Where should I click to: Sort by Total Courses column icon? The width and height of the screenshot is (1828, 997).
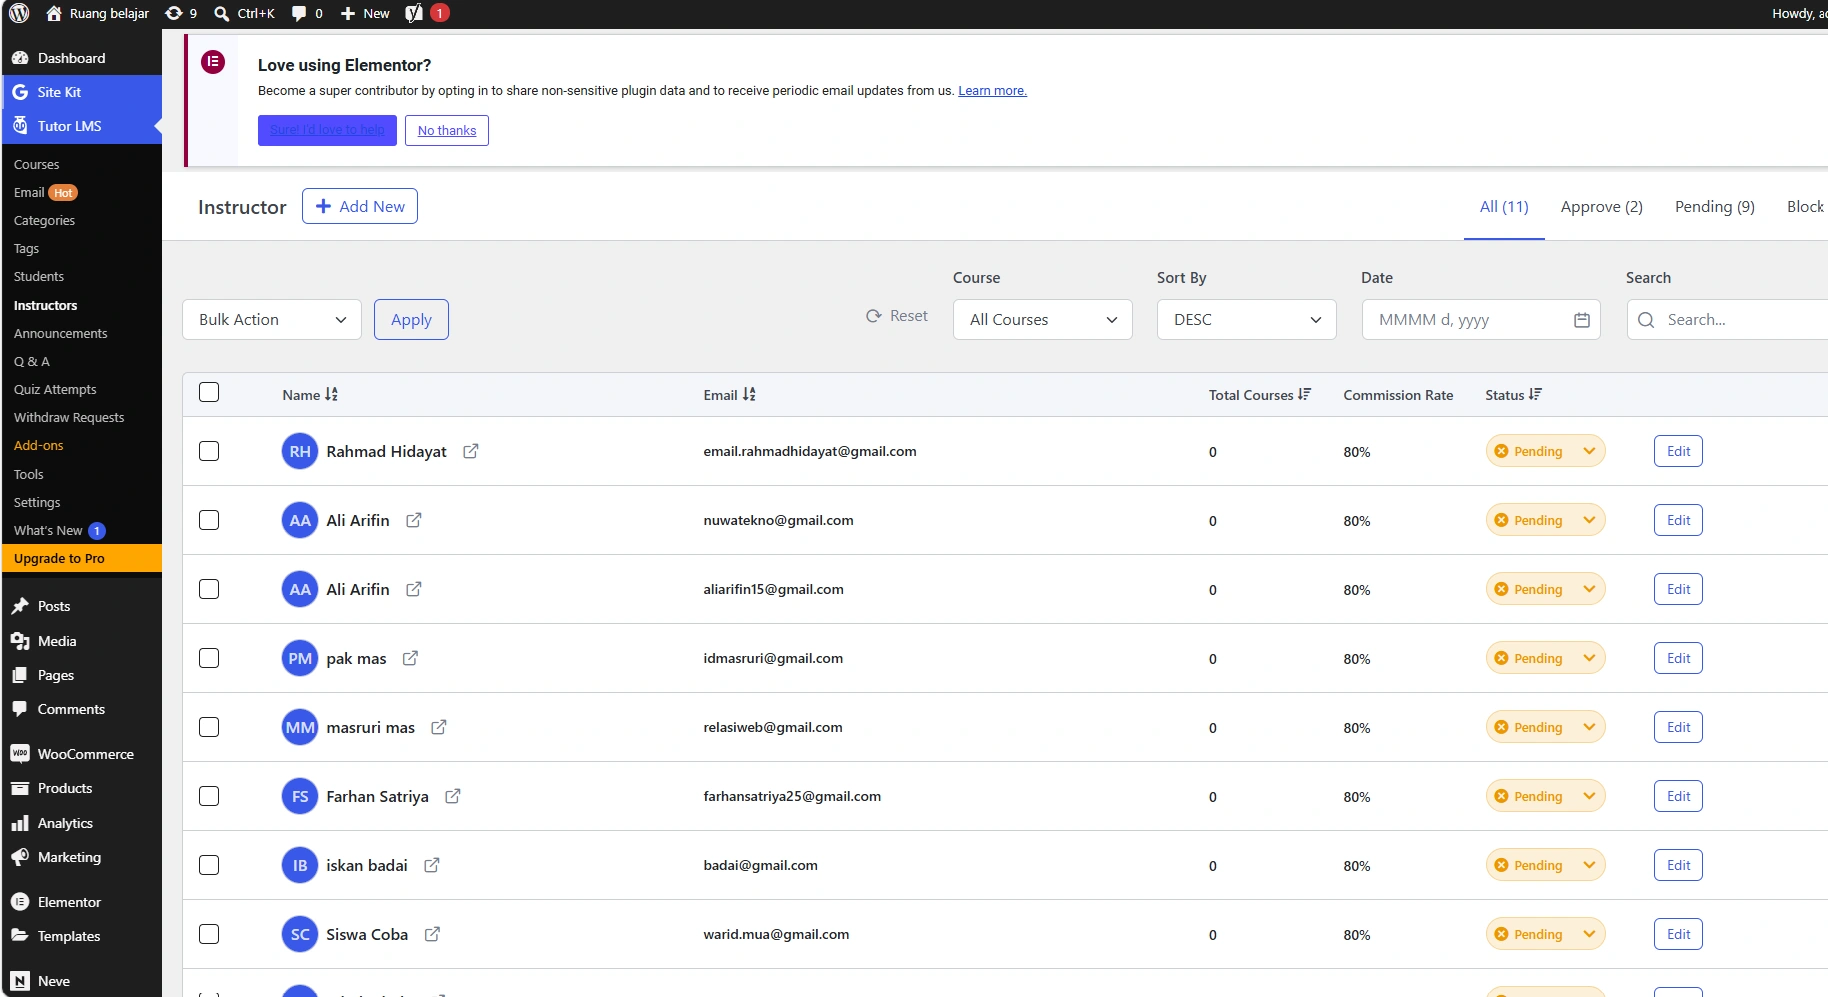pos(1305,395)
